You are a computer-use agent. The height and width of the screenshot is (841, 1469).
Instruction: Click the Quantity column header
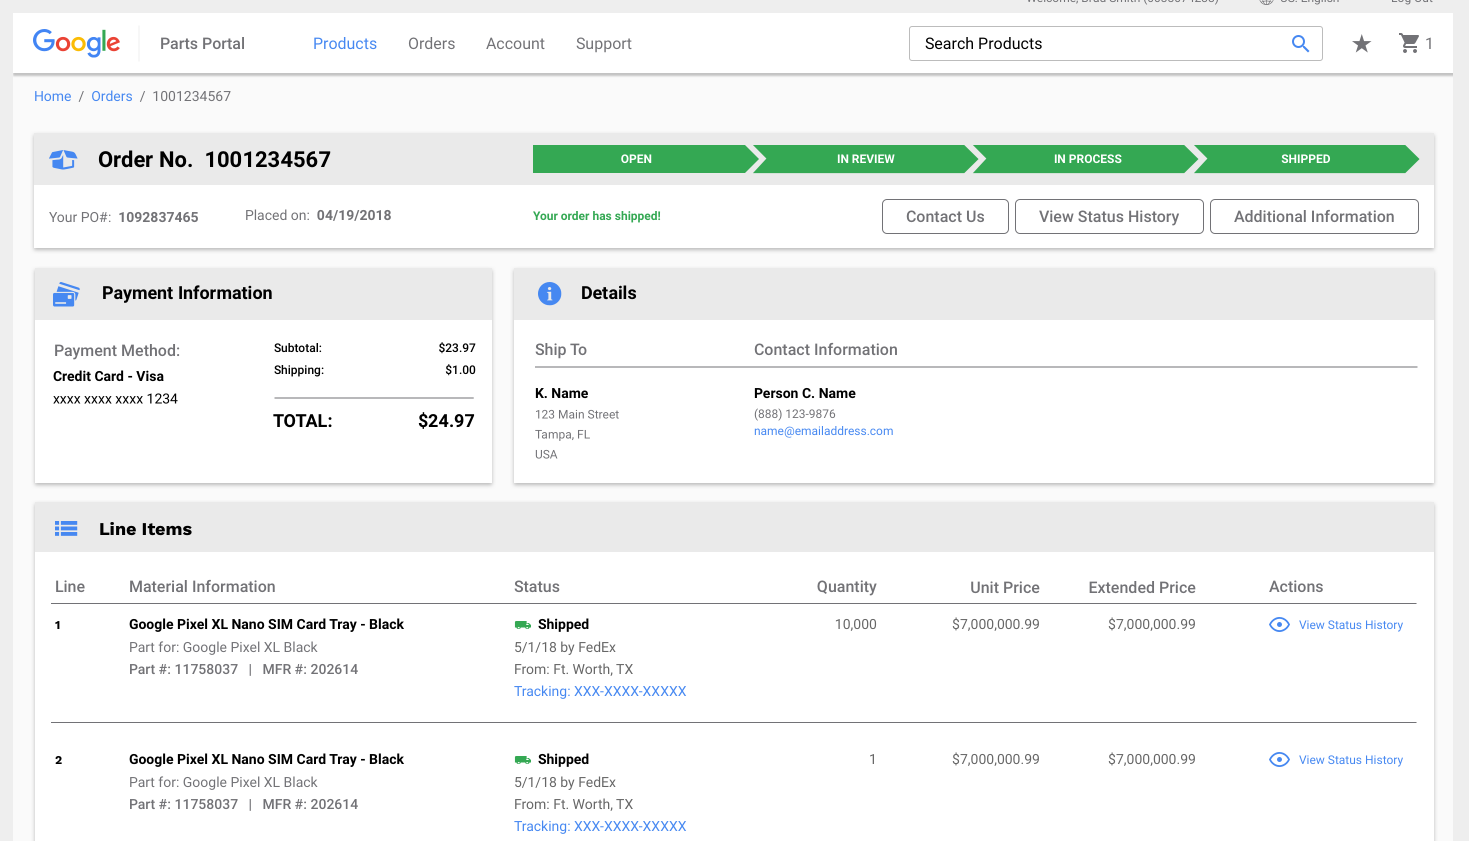point(847,587)
